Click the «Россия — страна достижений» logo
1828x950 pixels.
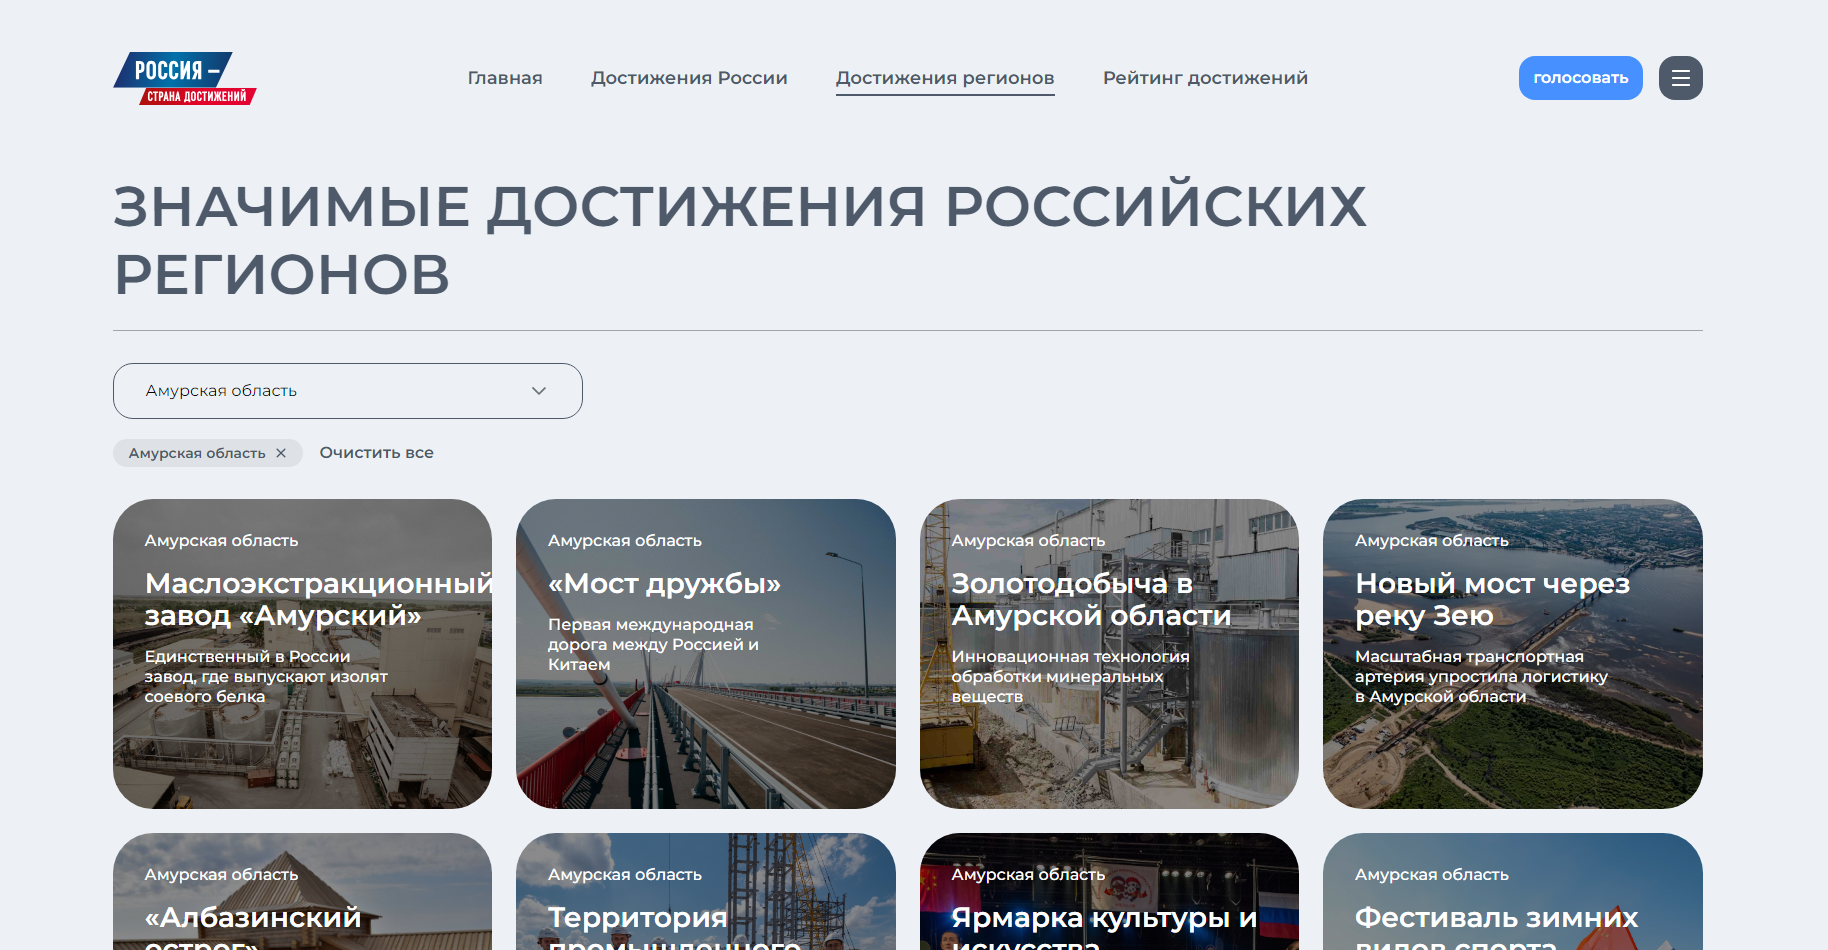[185, 78]
